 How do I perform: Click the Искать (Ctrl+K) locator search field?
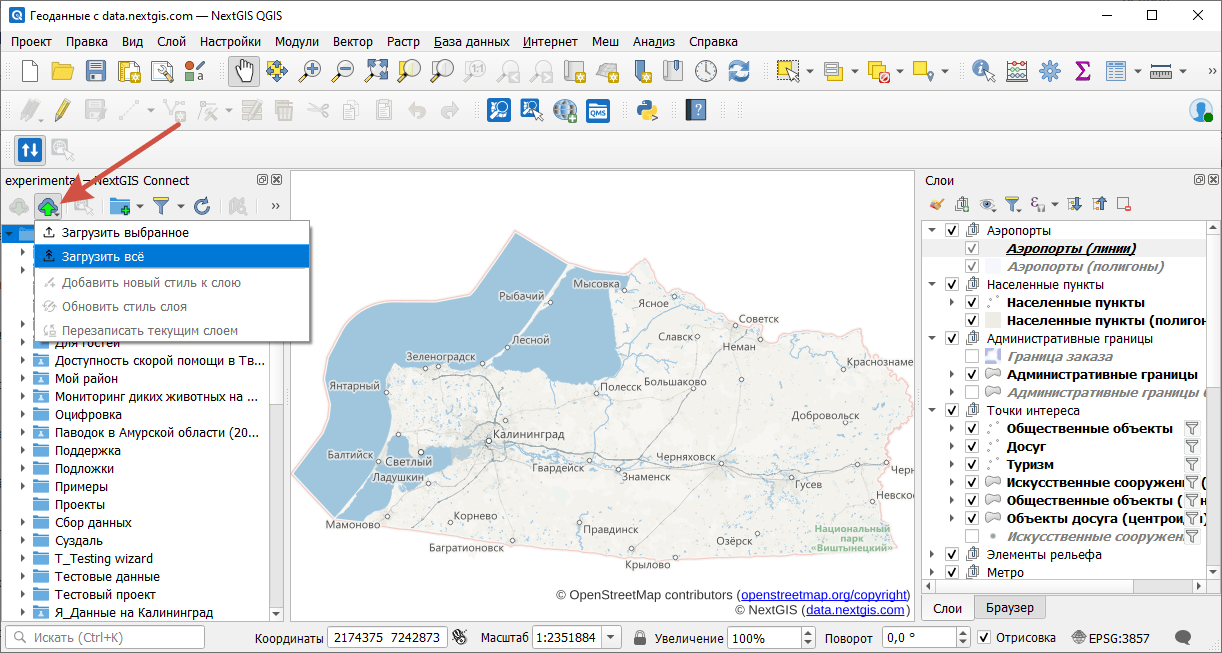105,637
